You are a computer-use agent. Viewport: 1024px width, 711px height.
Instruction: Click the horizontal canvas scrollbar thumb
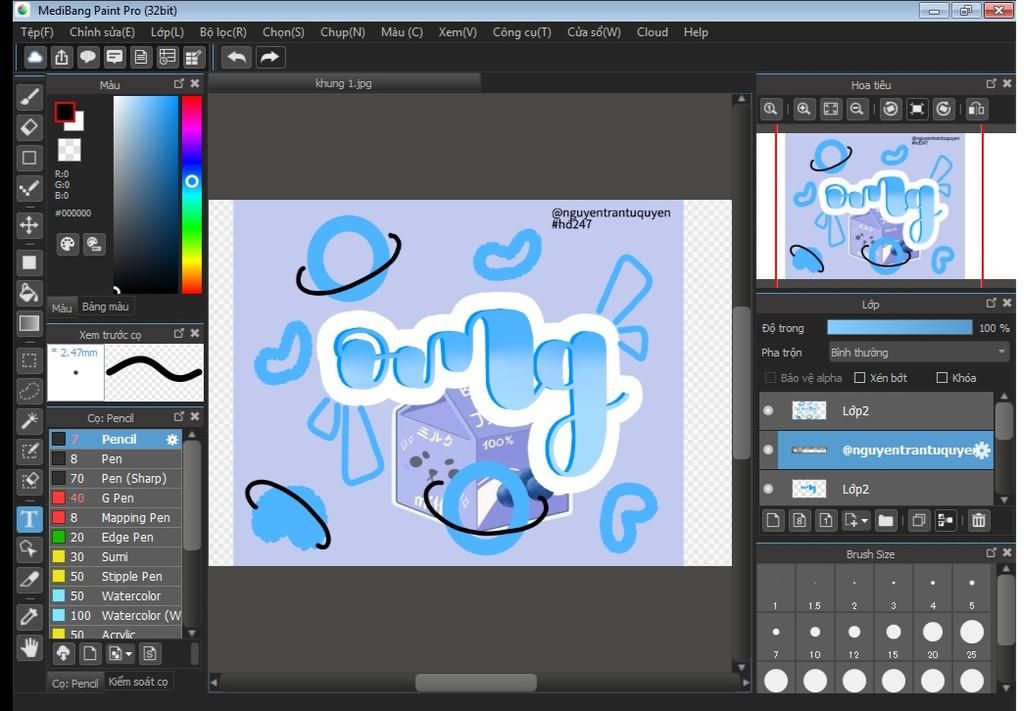[476, 683]
